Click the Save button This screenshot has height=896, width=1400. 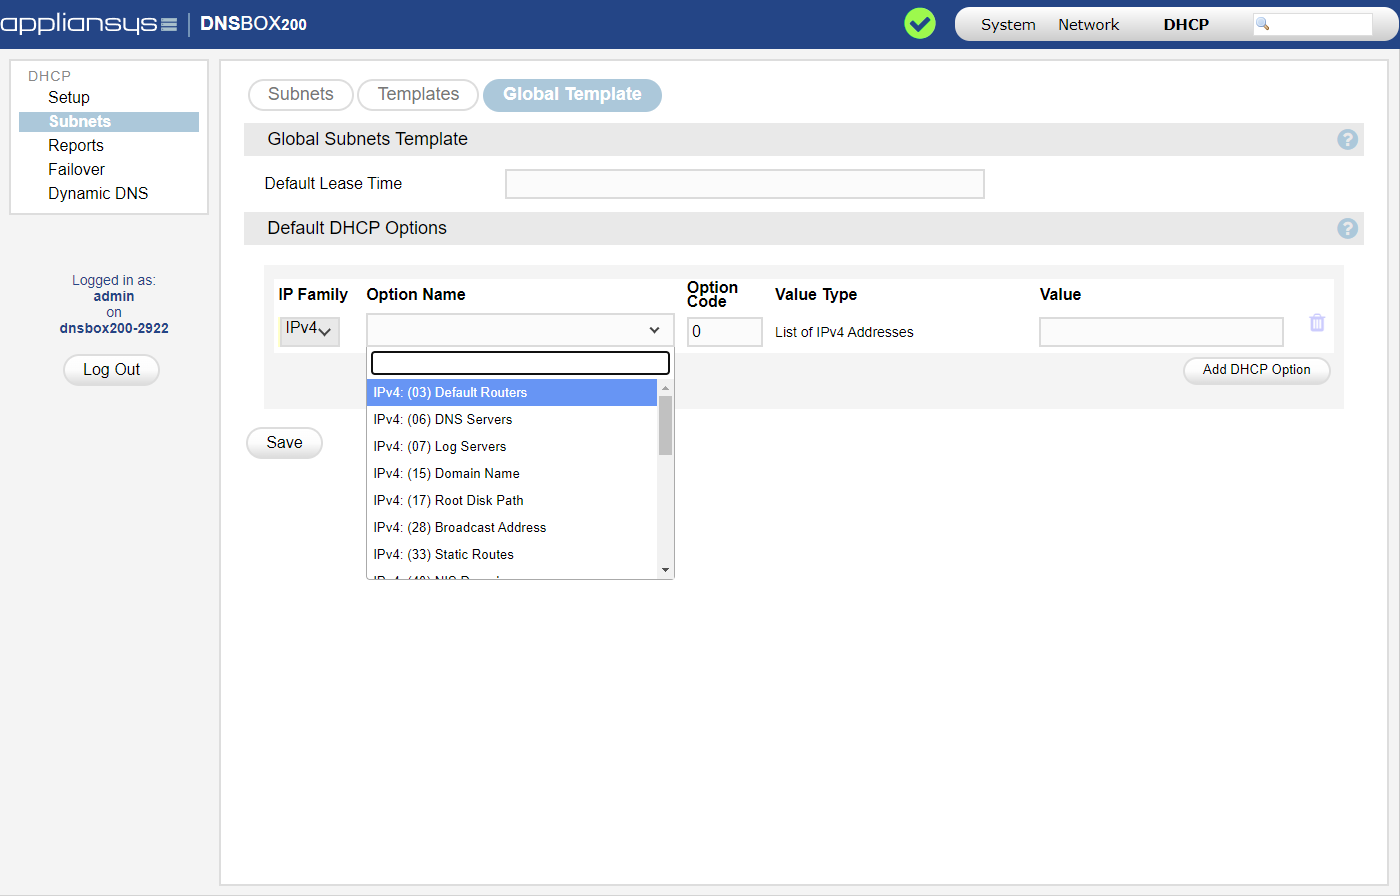[284, 443]
